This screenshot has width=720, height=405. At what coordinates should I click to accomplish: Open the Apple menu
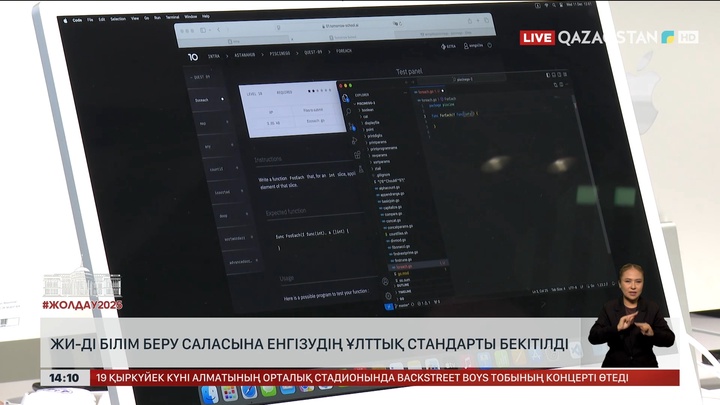pos(65,21)
